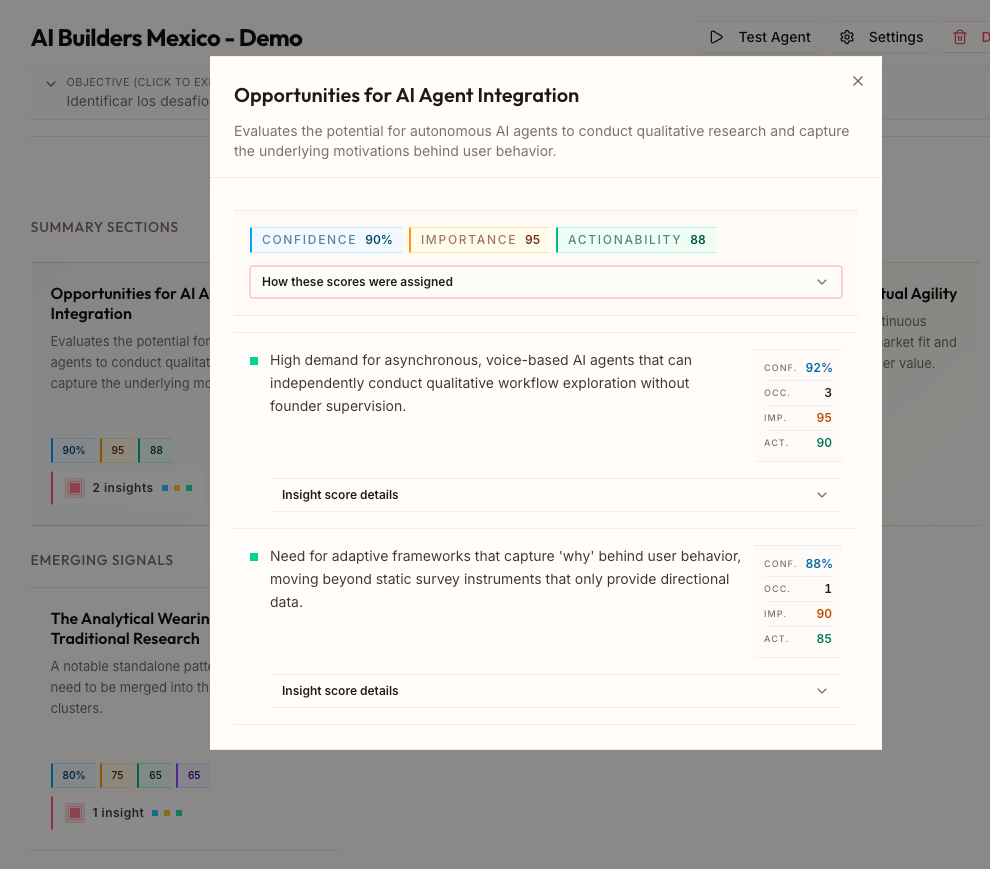Click the 80% confidence chip on emerging signal
This screenshot has height=869, width=990.
click(x=73, y=775)
